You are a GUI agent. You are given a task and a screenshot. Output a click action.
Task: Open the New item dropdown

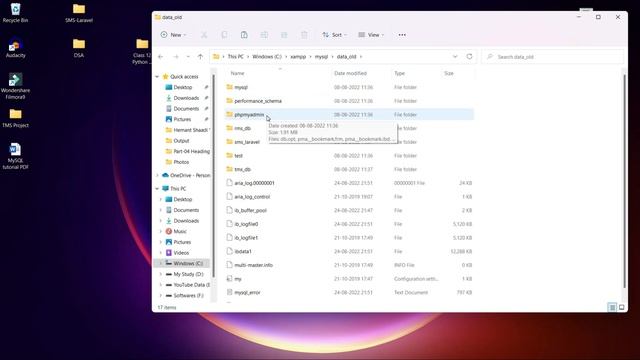click(173, 35)
